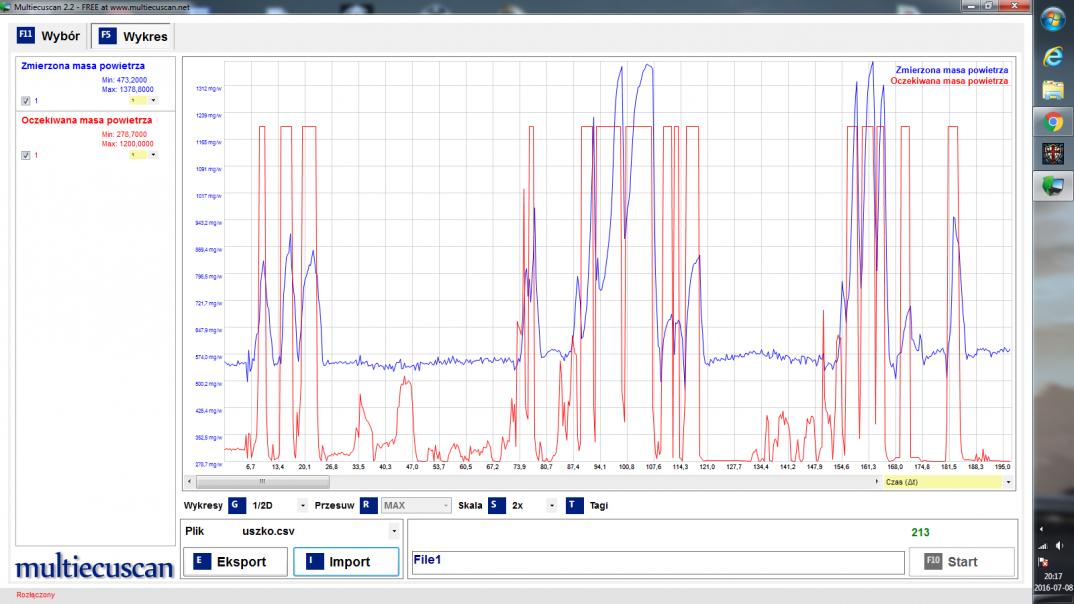Viewport: 1074px width, 604px height.
Task: Open the Czas (Δt) axis dropdown
Action: [1008, 481]
